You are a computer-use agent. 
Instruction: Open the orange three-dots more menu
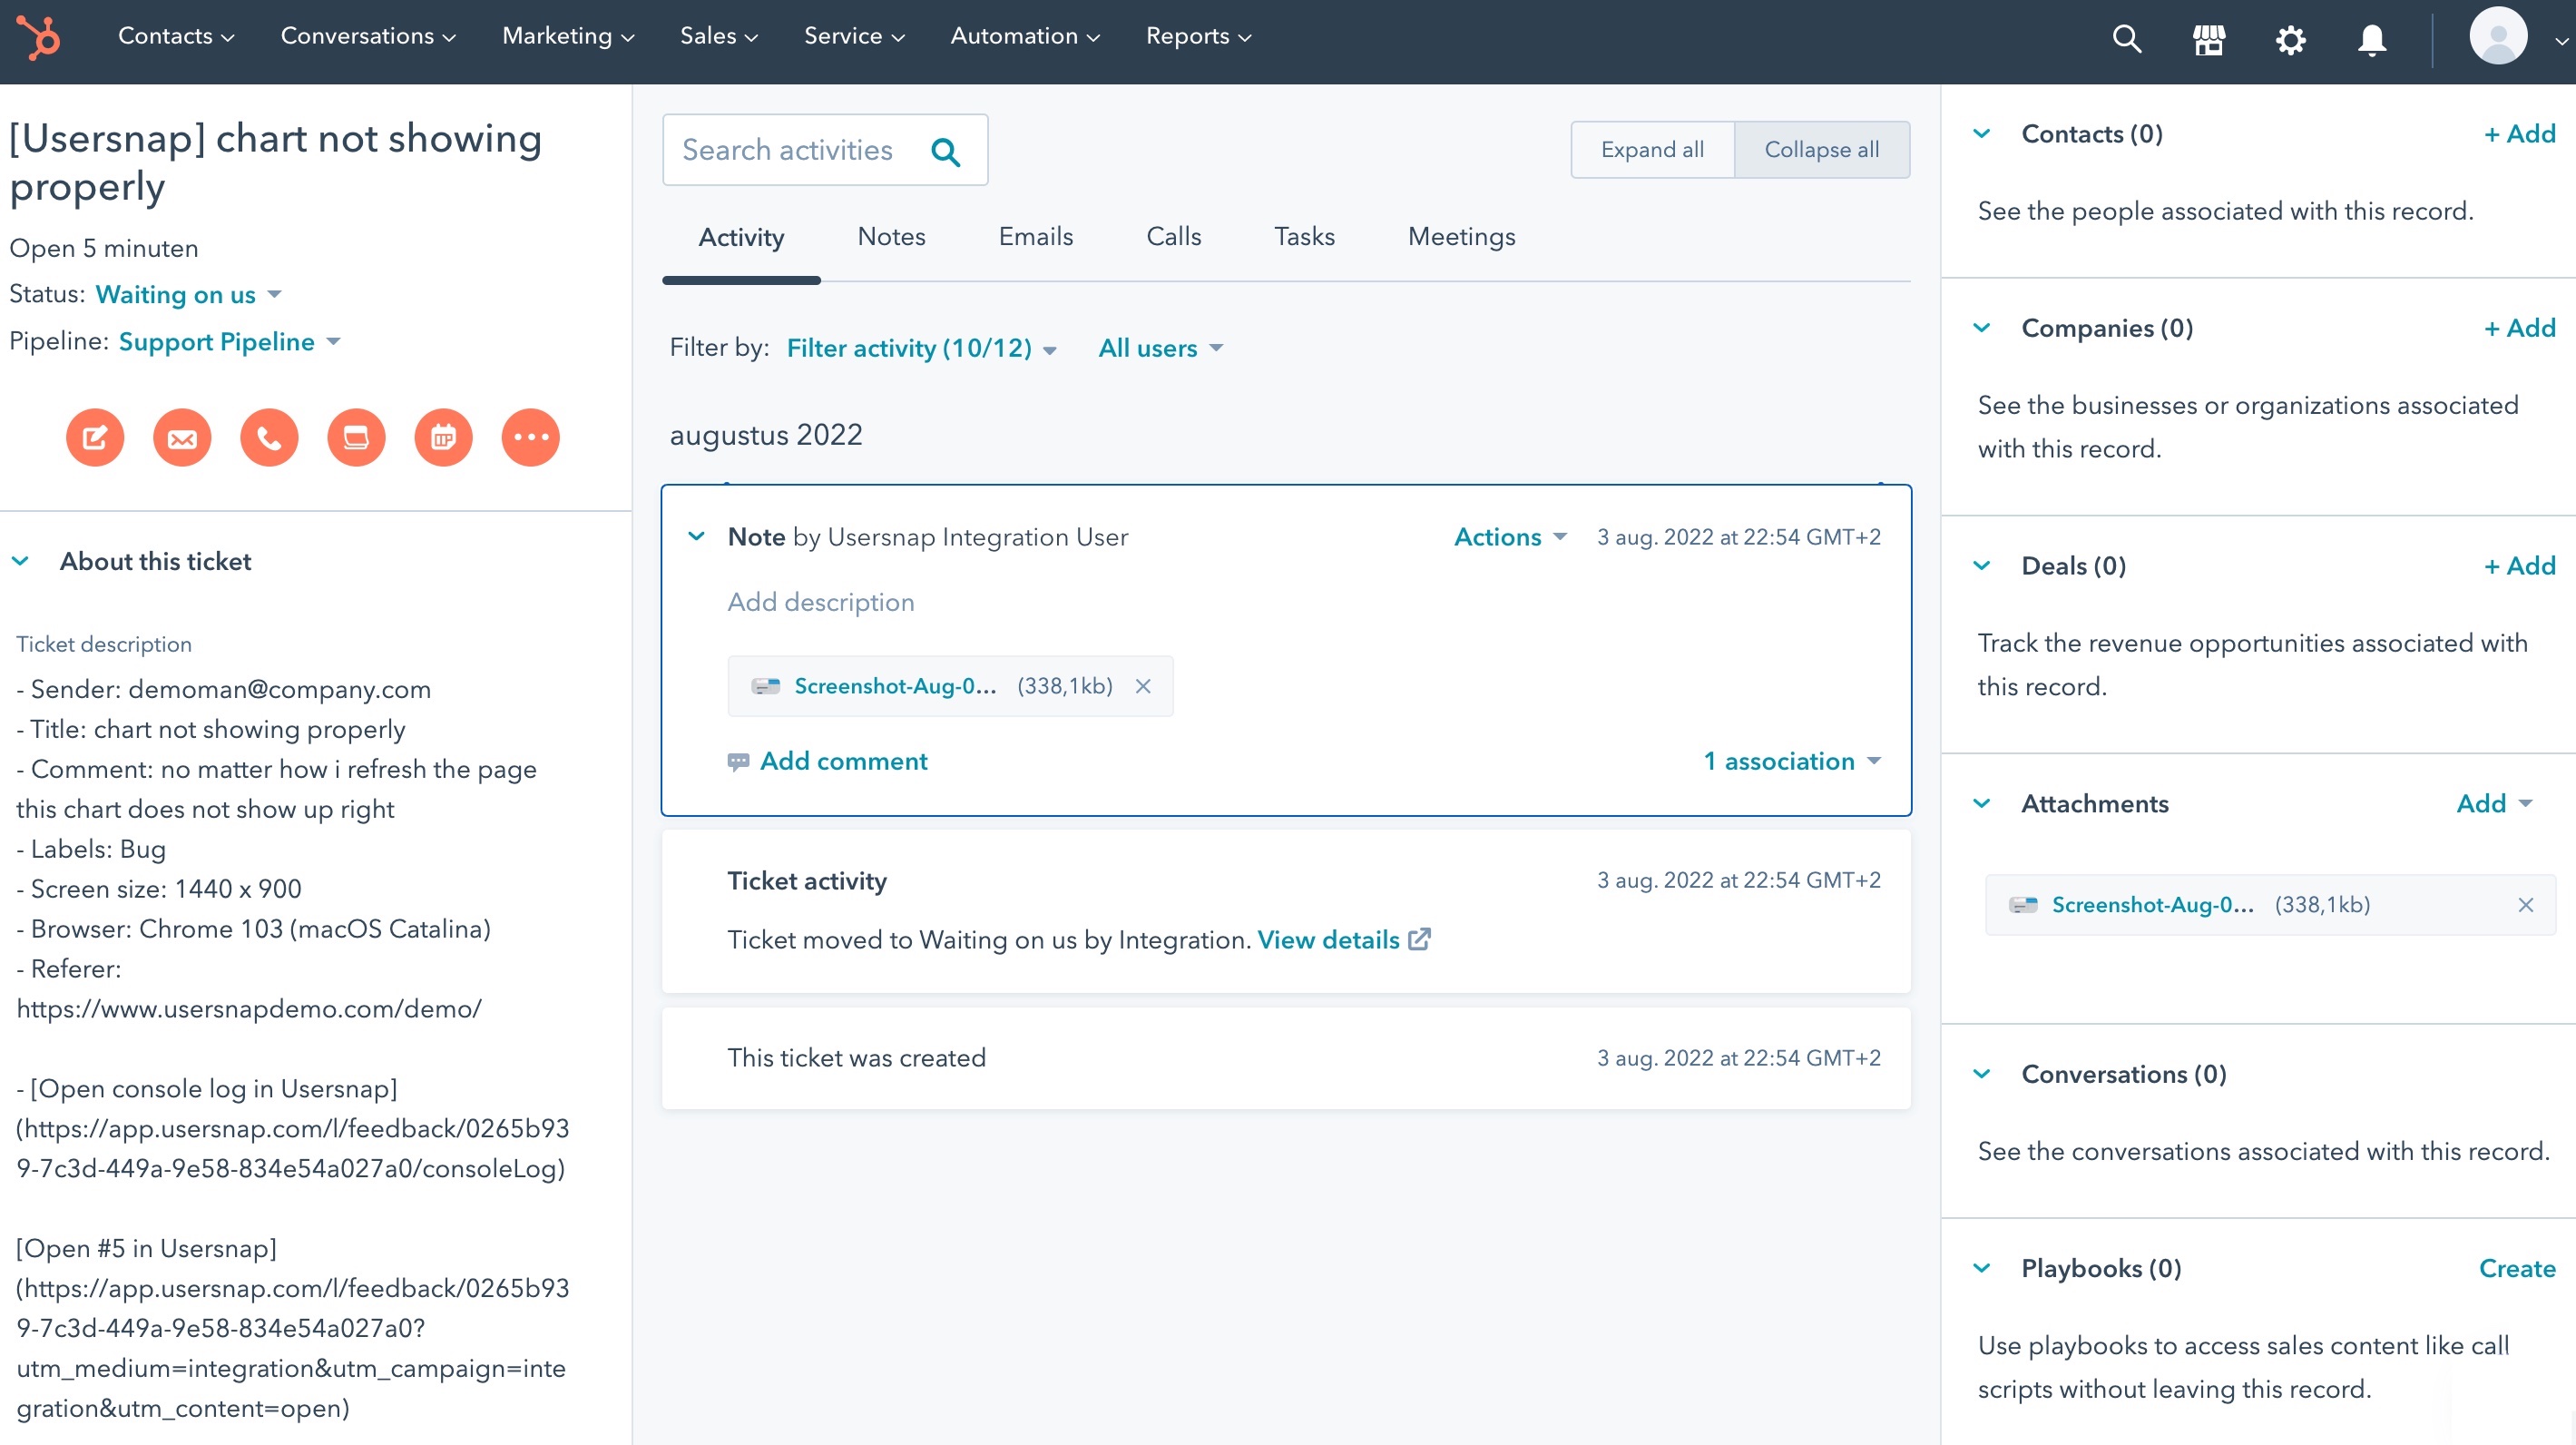[x=530, y=438]
